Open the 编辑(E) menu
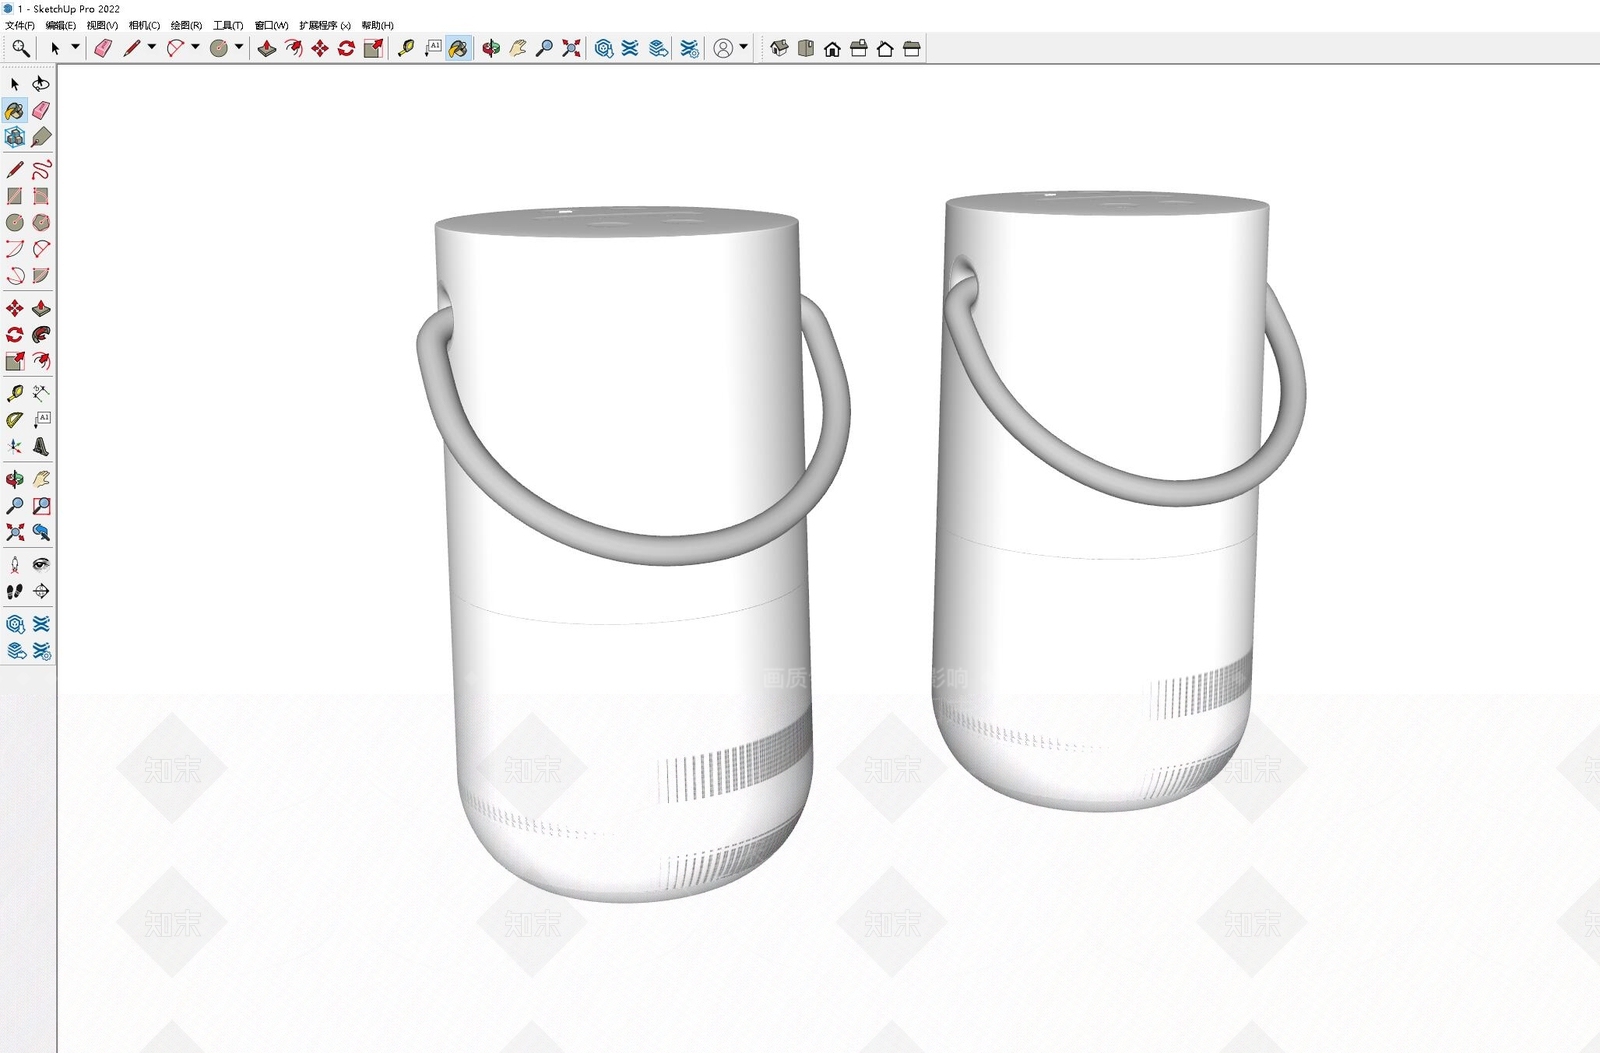 (61, 25)
